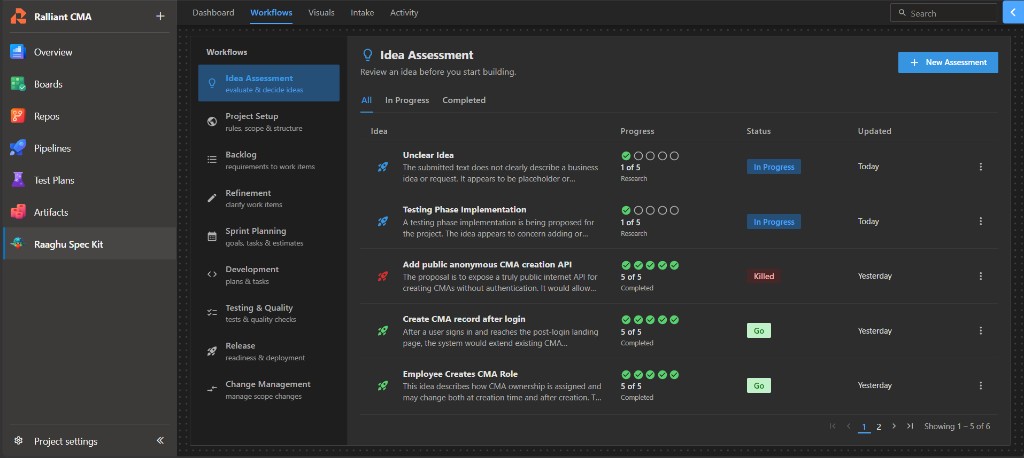Click the Project settings gear icon
This screenshot has width=1024, height=458.
18,441
